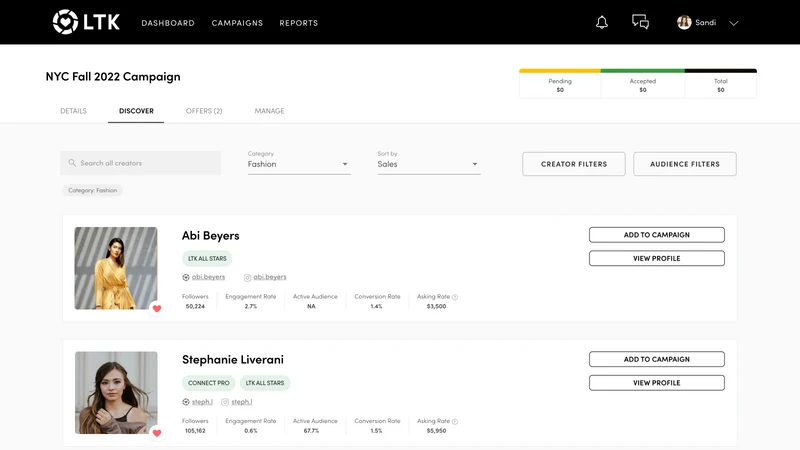This screenshot has width=800, height=450.
Task: Toggle favorite heart on Abi Beyers
Action: [157, 308]
